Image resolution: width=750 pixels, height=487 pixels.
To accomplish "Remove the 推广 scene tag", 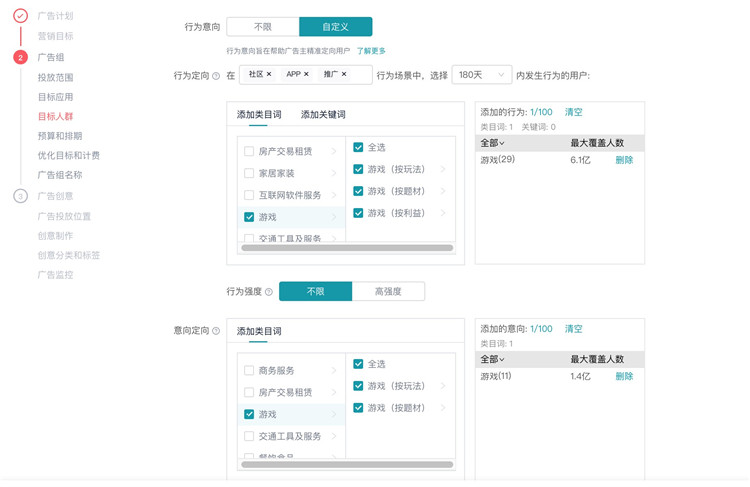I will point(344,75).
